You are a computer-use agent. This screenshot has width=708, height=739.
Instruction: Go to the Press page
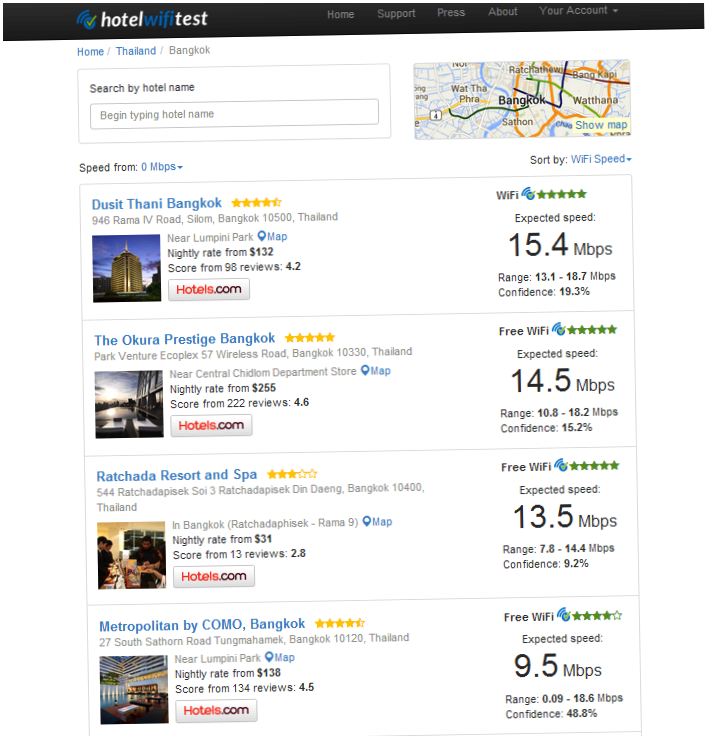(x=451, y=12)
